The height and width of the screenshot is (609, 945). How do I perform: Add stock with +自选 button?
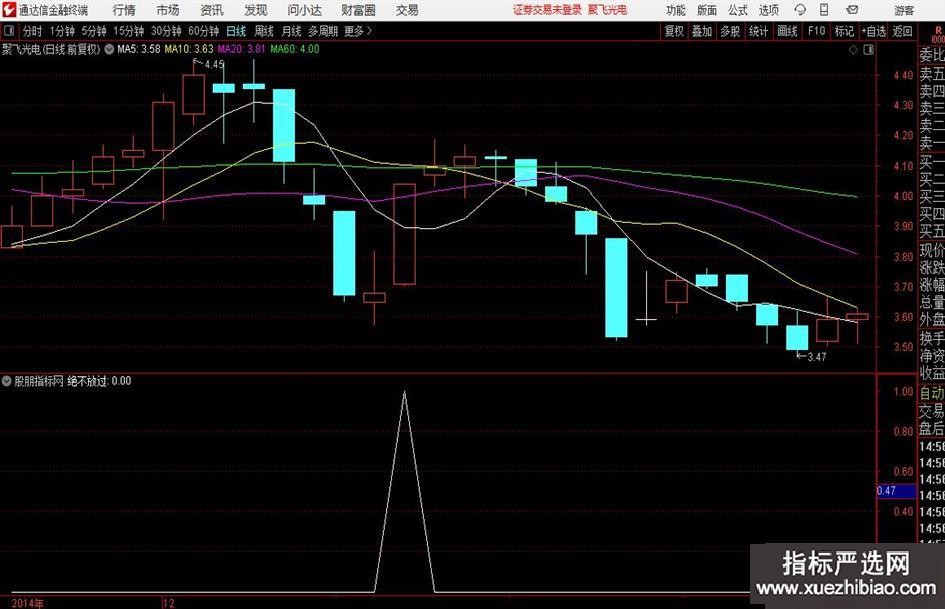pos(874,31)
